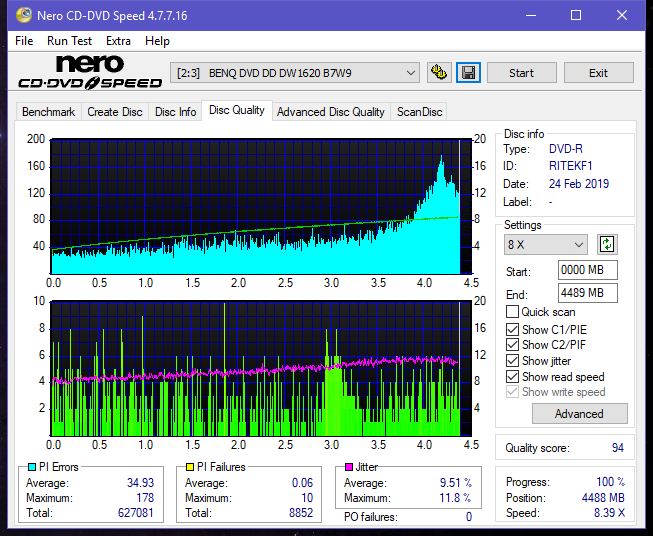Click the disc type DVD-R text
Screen dimensions: 653x536
click(x=566, y=149)
